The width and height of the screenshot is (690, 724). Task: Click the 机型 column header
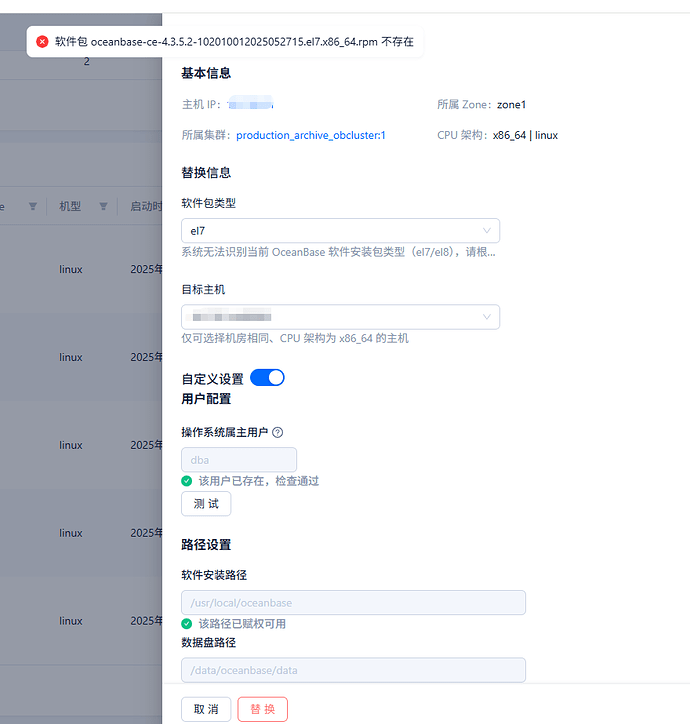tap(70, 206)
